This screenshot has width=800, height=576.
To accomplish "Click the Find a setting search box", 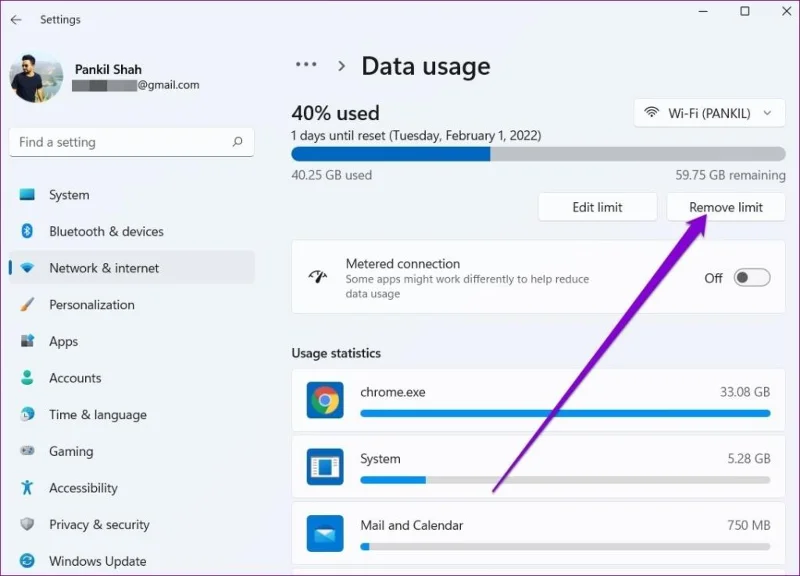I will [132, 142].
